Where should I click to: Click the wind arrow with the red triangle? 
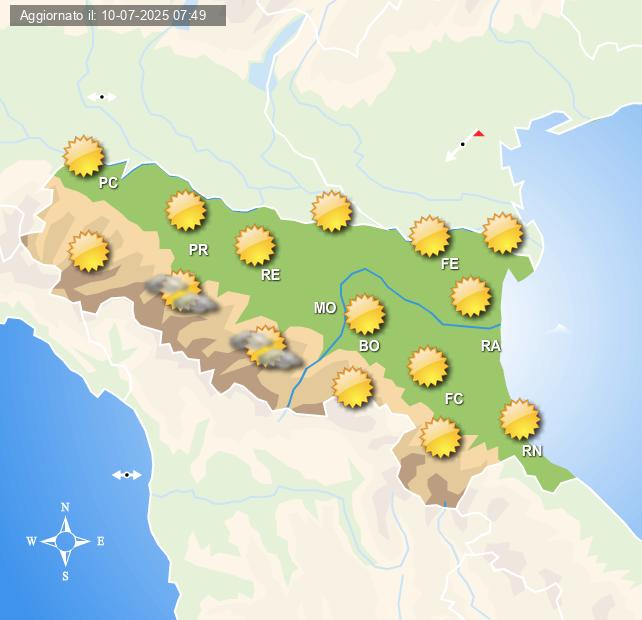click(x=464, y=145)
